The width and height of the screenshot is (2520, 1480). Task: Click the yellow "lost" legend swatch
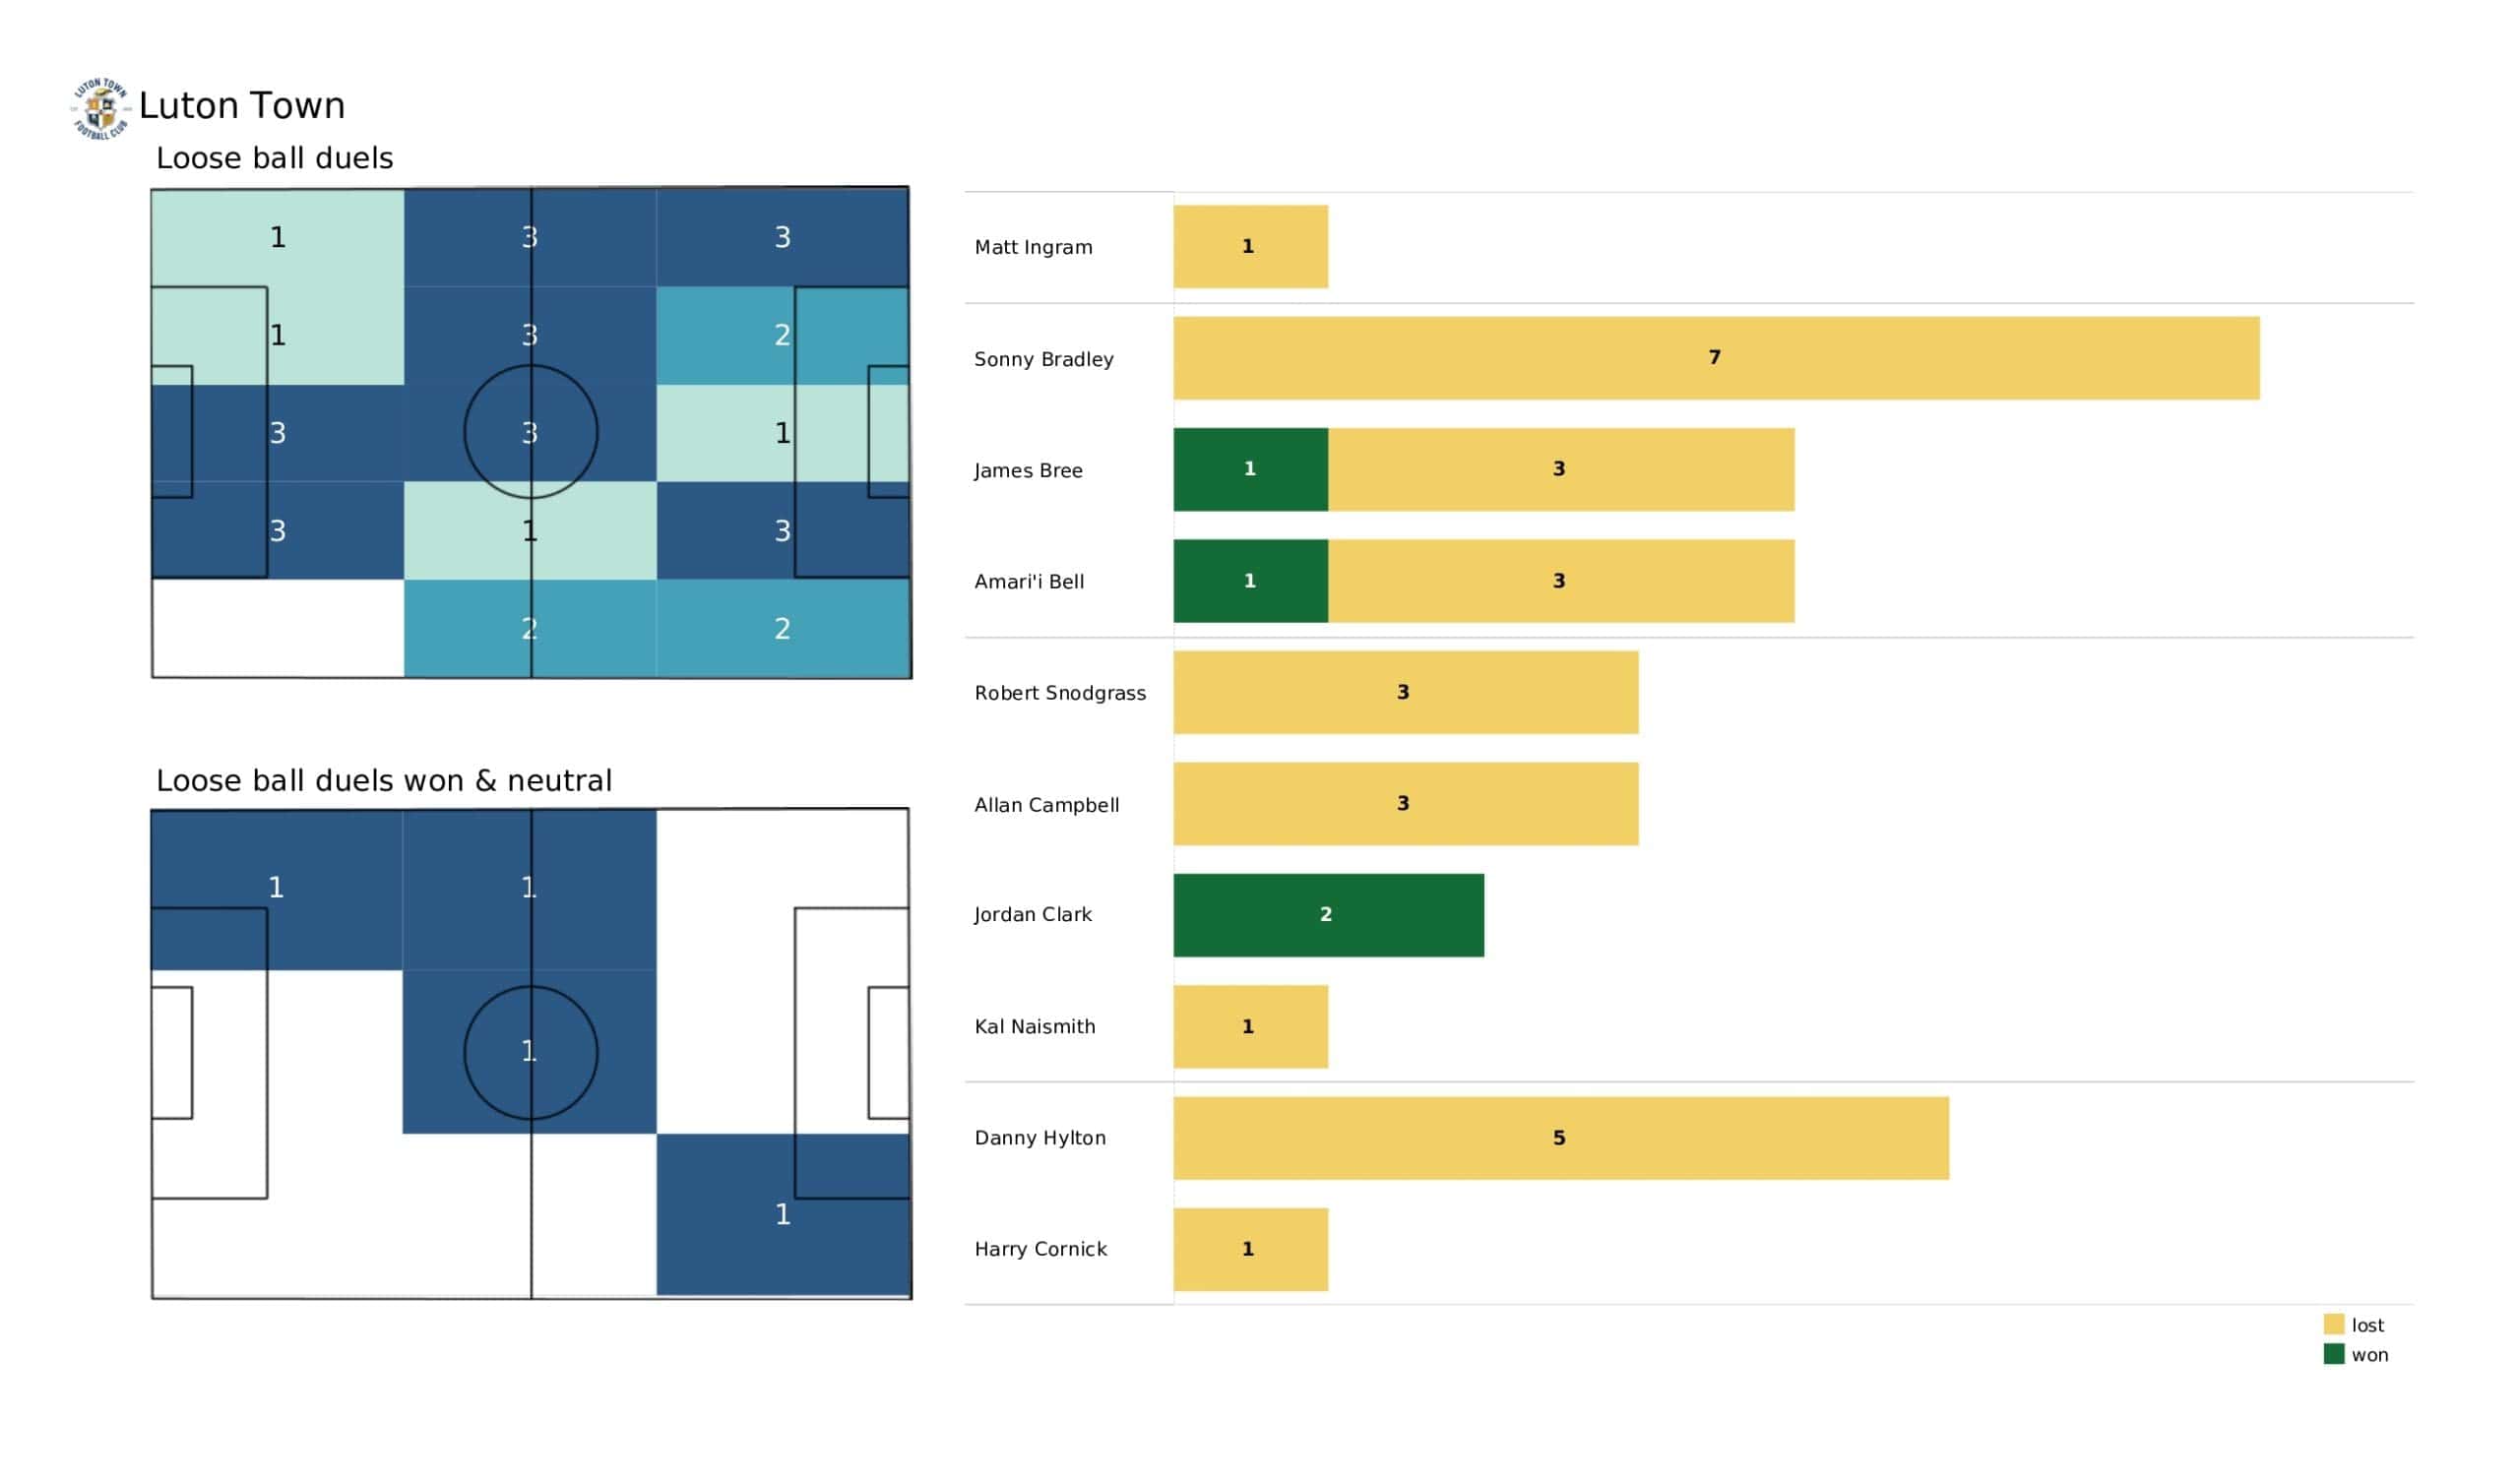click(x=2333, y=1324)
